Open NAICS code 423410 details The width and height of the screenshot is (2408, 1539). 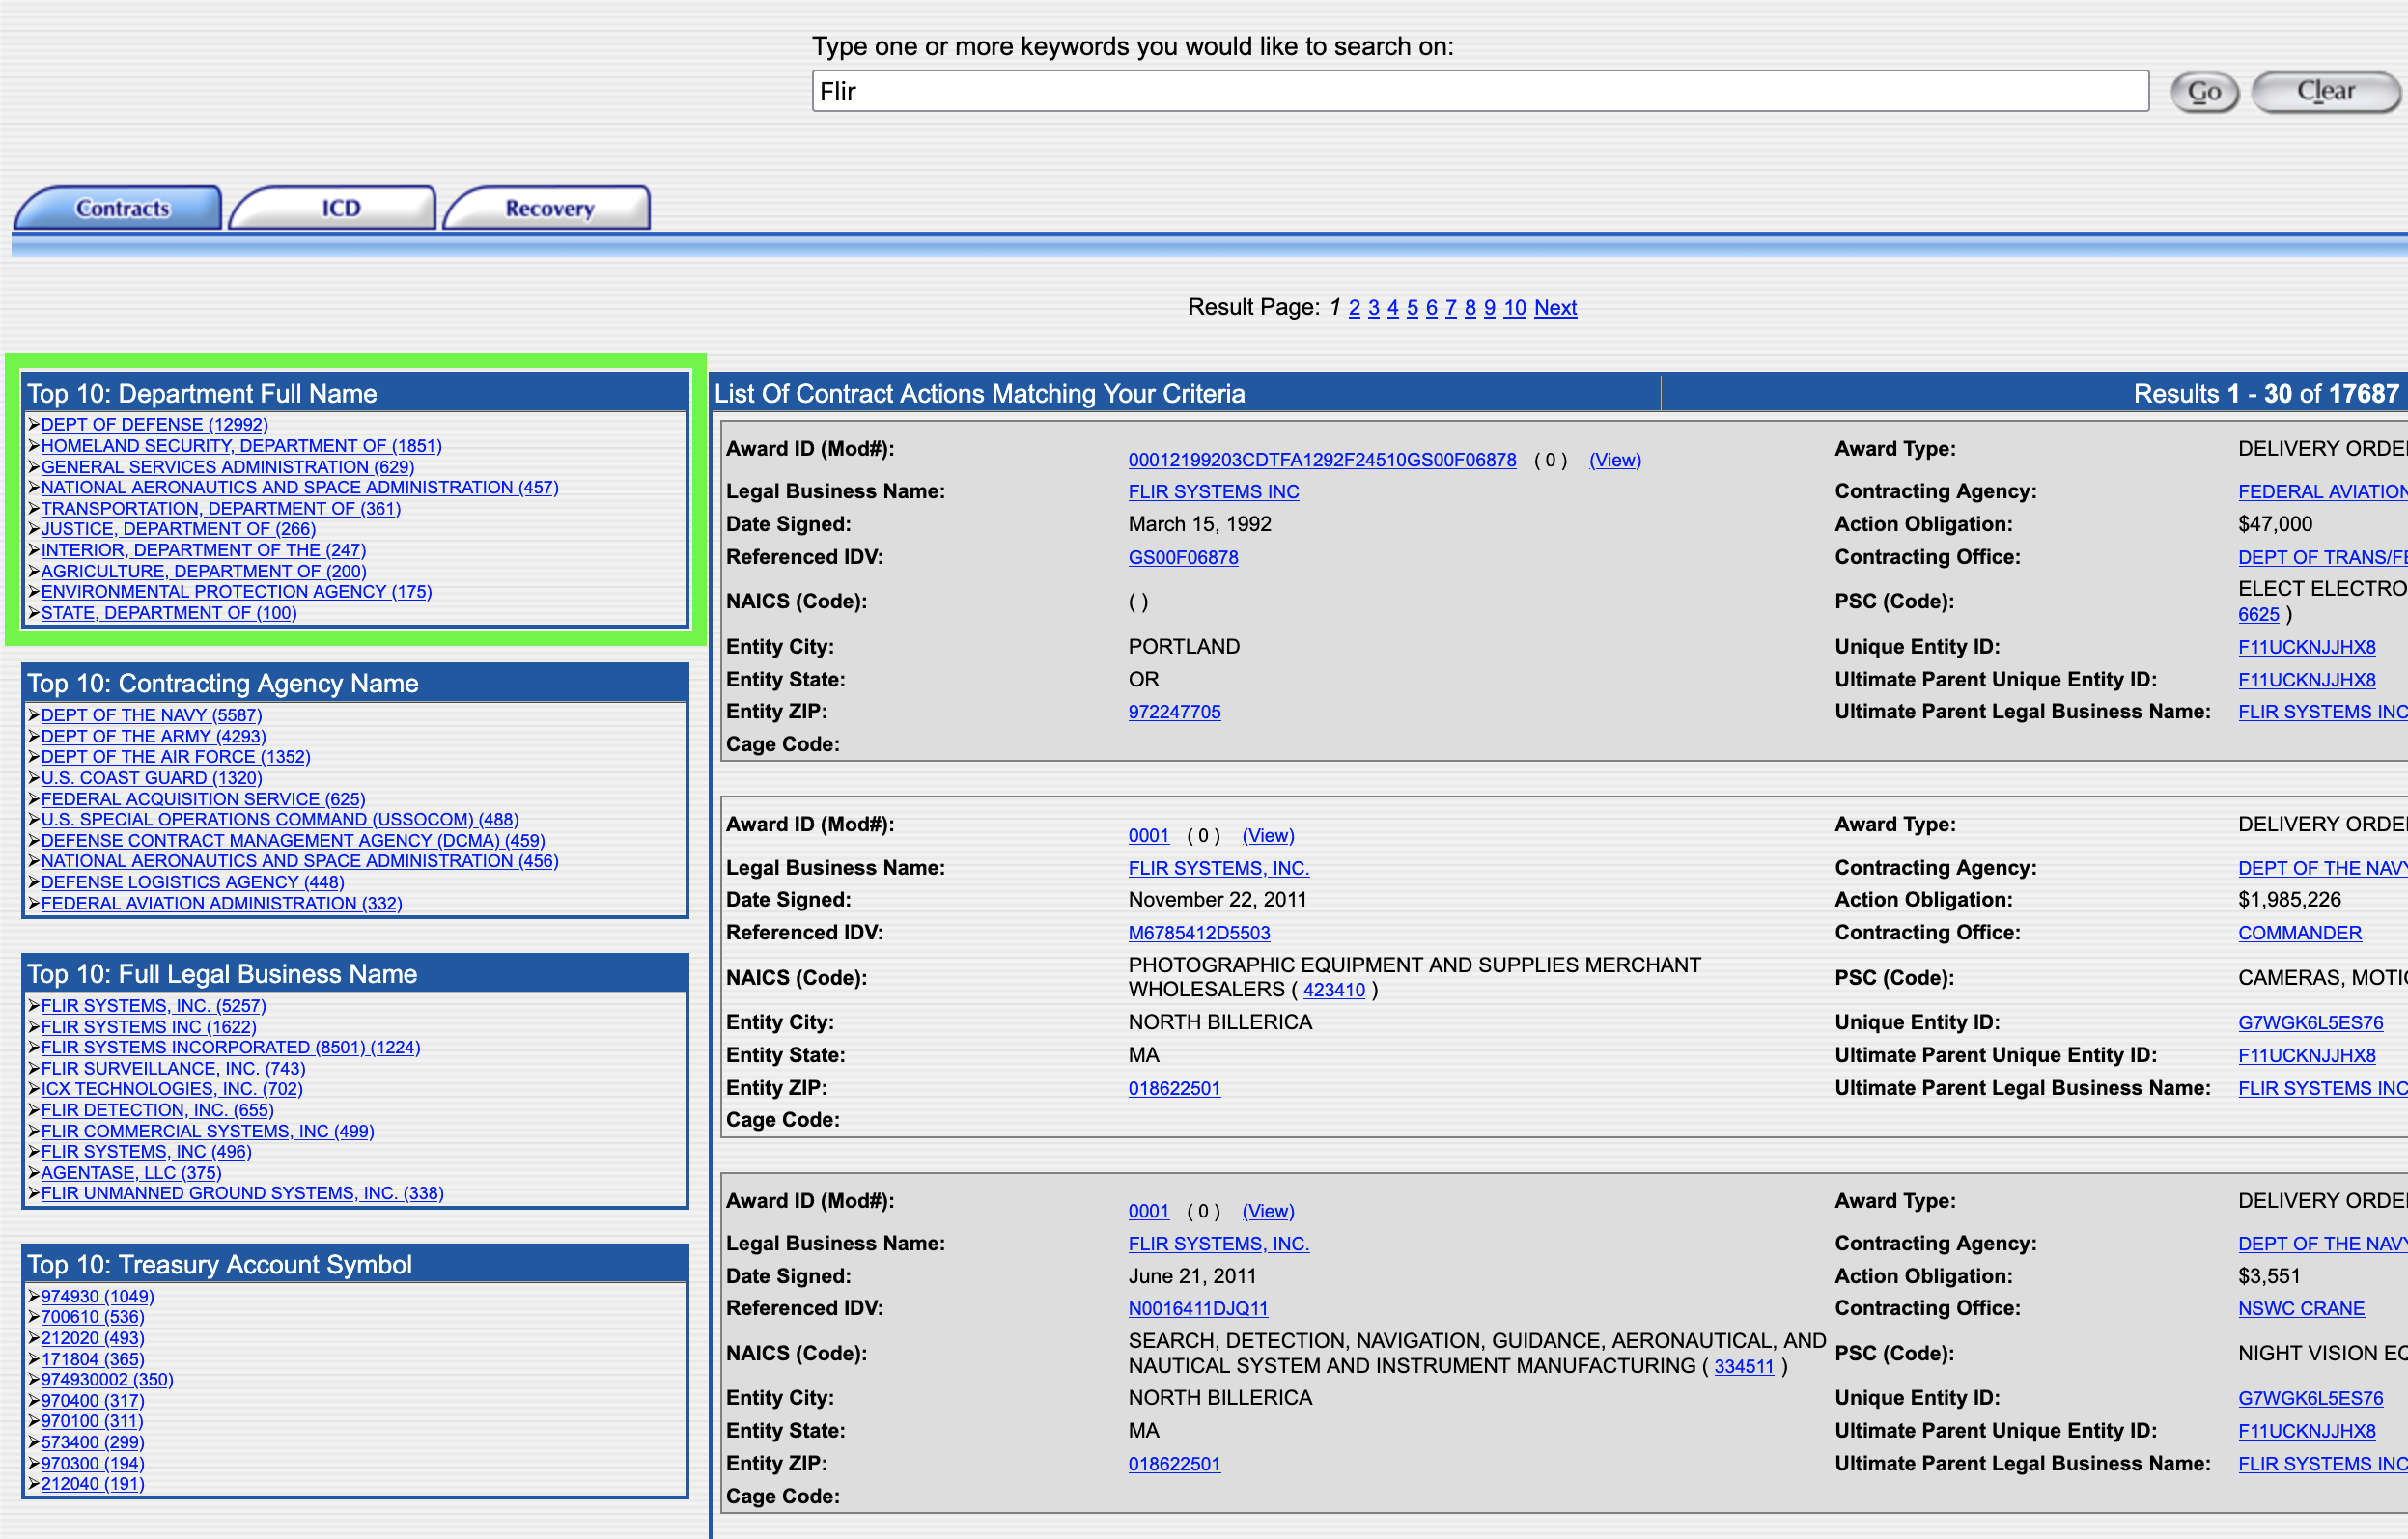click(x=1335, y=990)
